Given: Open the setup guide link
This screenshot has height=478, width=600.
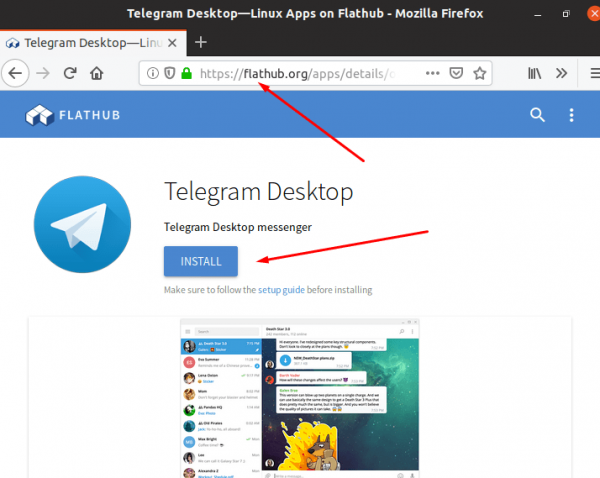Looking at the screenshot, I should point(281,290).
